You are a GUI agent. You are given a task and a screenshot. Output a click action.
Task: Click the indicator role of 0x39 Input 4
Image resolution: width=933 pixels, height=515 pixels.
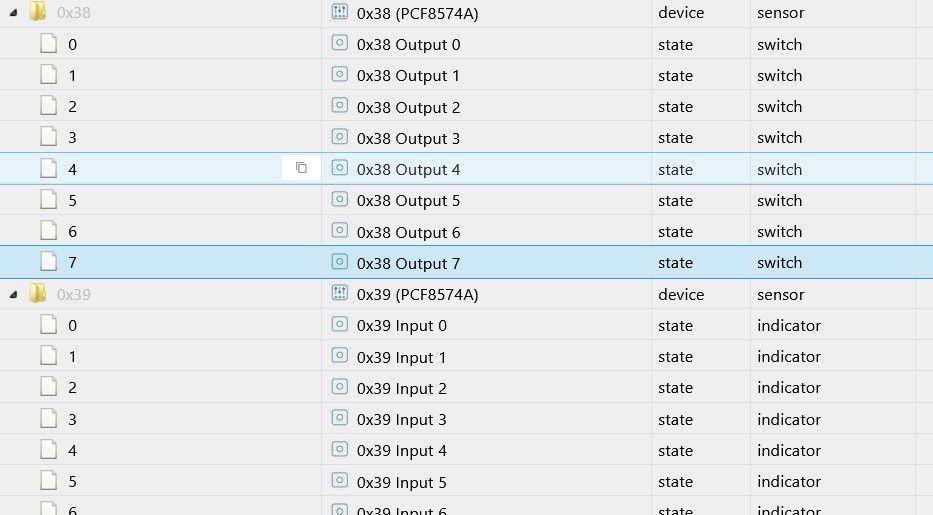[788, 450]
